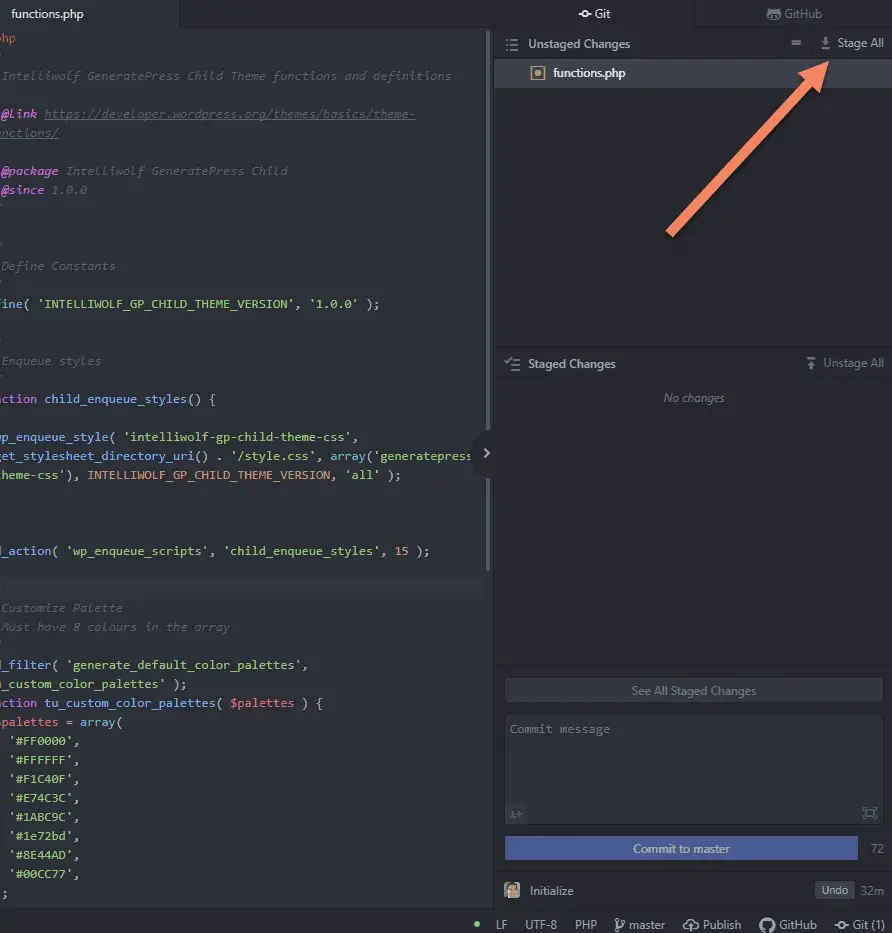Change the PHP grammar selector
This screenshot has height=933, width=892.
coord(586,925)
